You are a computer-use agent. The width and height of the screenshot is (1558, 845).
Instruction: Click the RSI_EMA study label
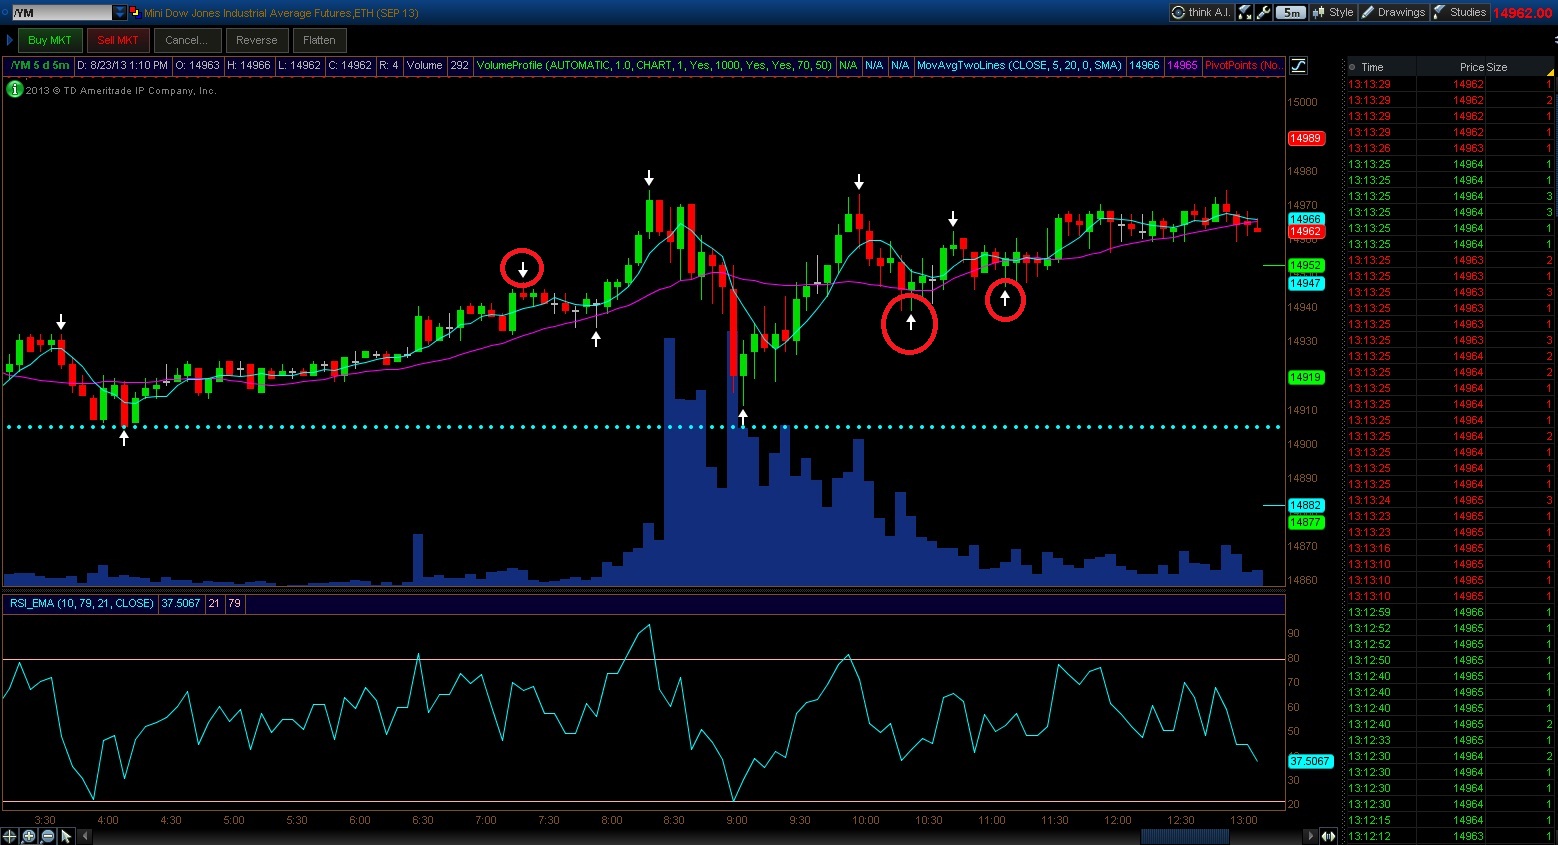(x=81, y=604)
